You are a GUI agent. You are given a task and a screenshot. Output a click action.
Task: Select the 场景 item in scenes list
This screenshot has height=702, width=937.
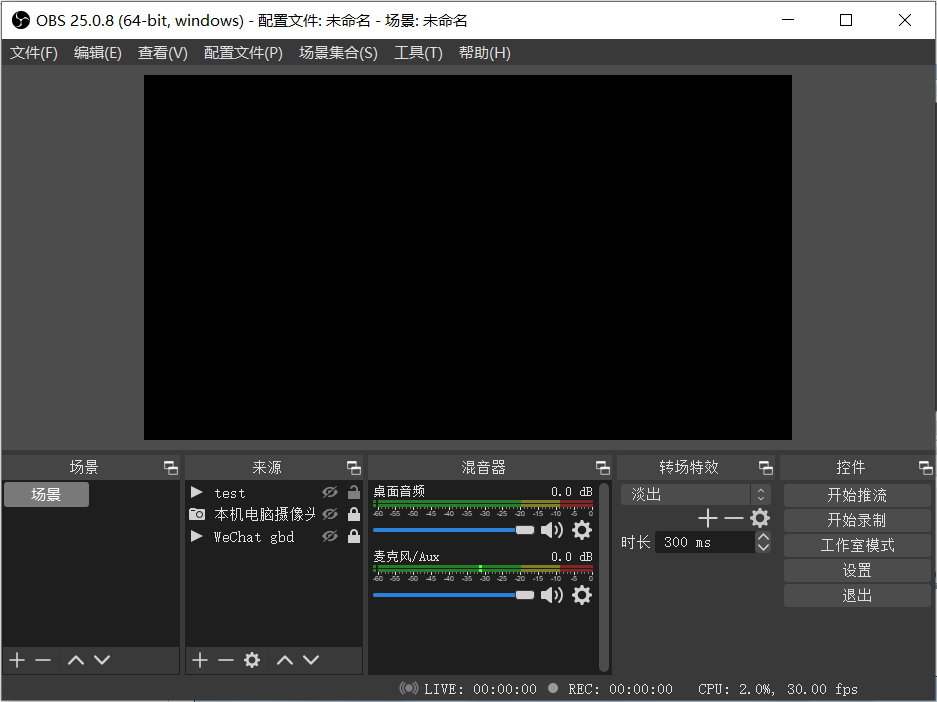47,495
